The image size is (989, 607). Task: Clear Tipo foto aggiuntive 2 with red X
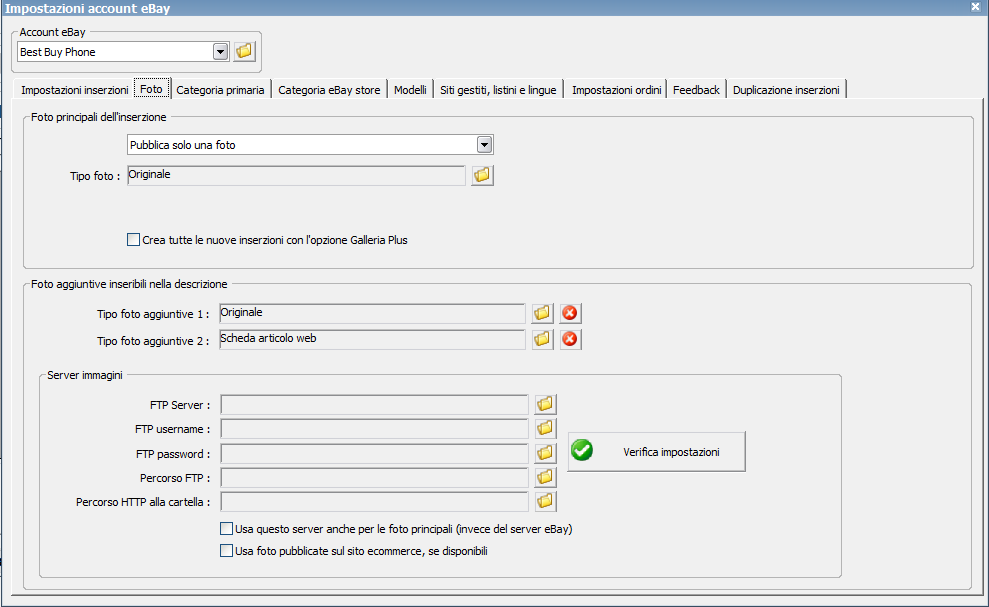tap(570, 339)
